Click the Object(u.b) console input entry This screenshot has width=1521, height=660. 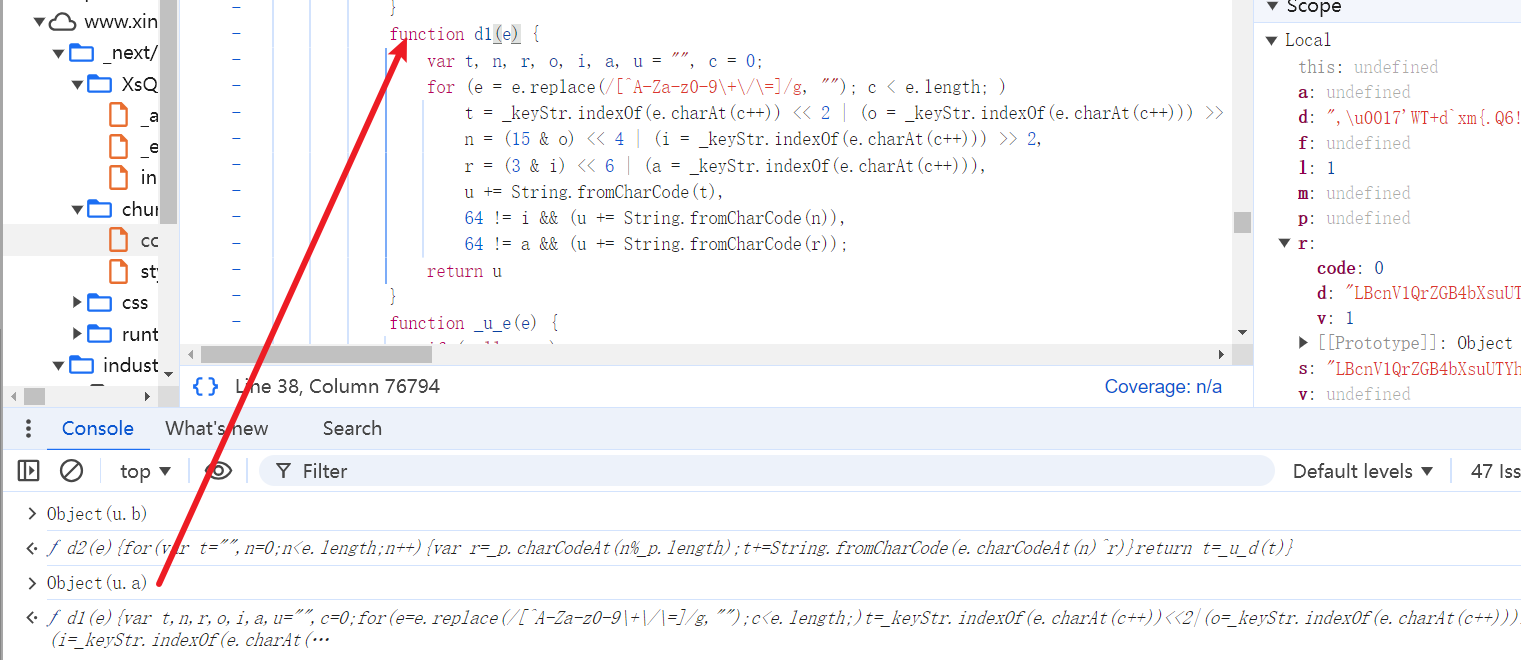pos(97,514)
